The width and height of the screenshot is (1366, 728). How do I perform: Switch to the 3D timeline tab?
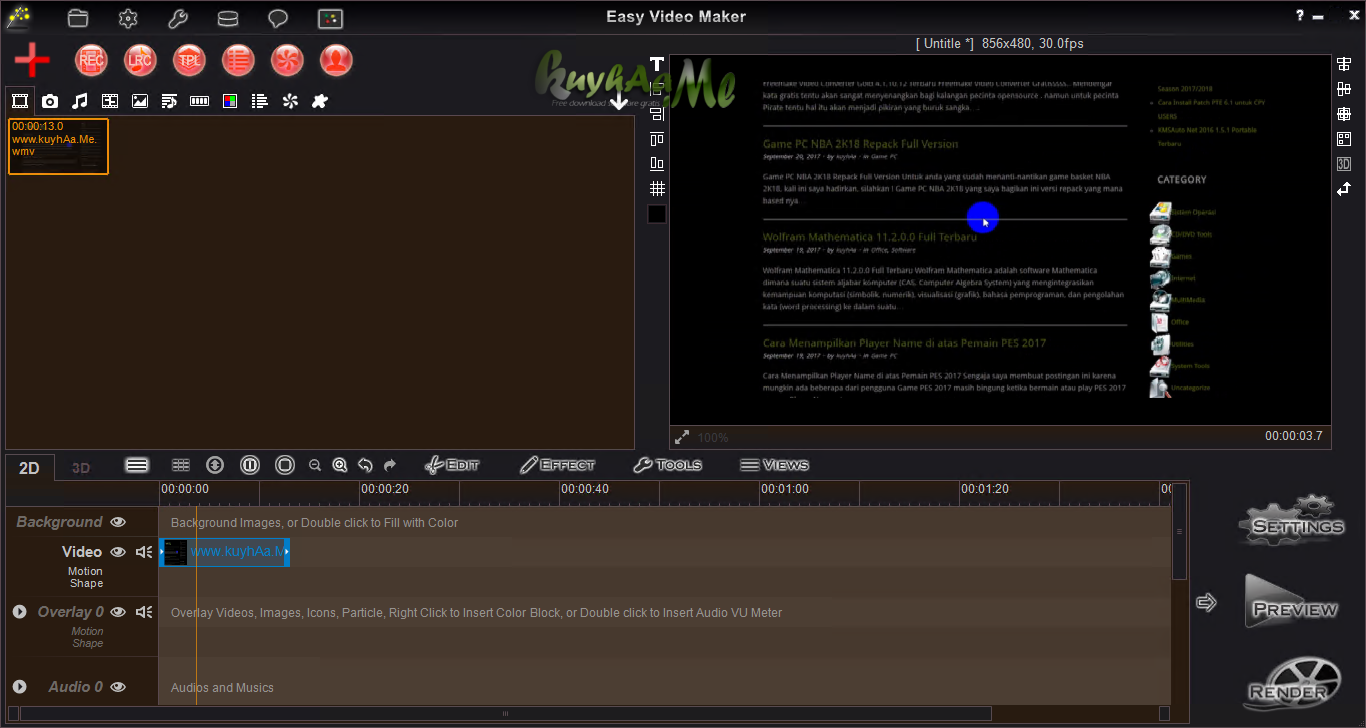pyautogui.click(x=81, y=468)
